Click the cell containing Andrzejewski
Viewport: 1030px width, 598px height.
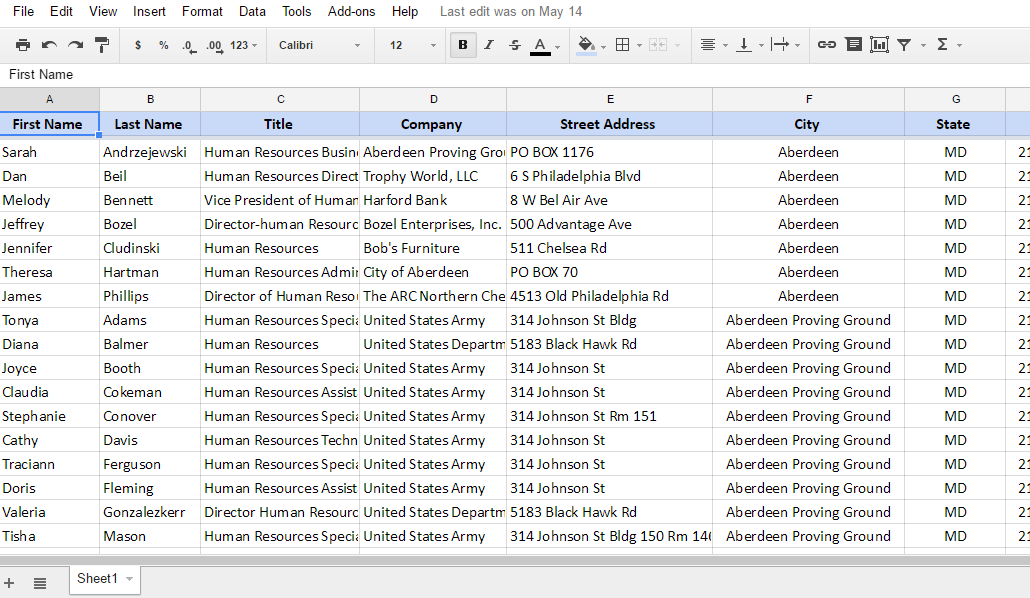tap(150, 152)
